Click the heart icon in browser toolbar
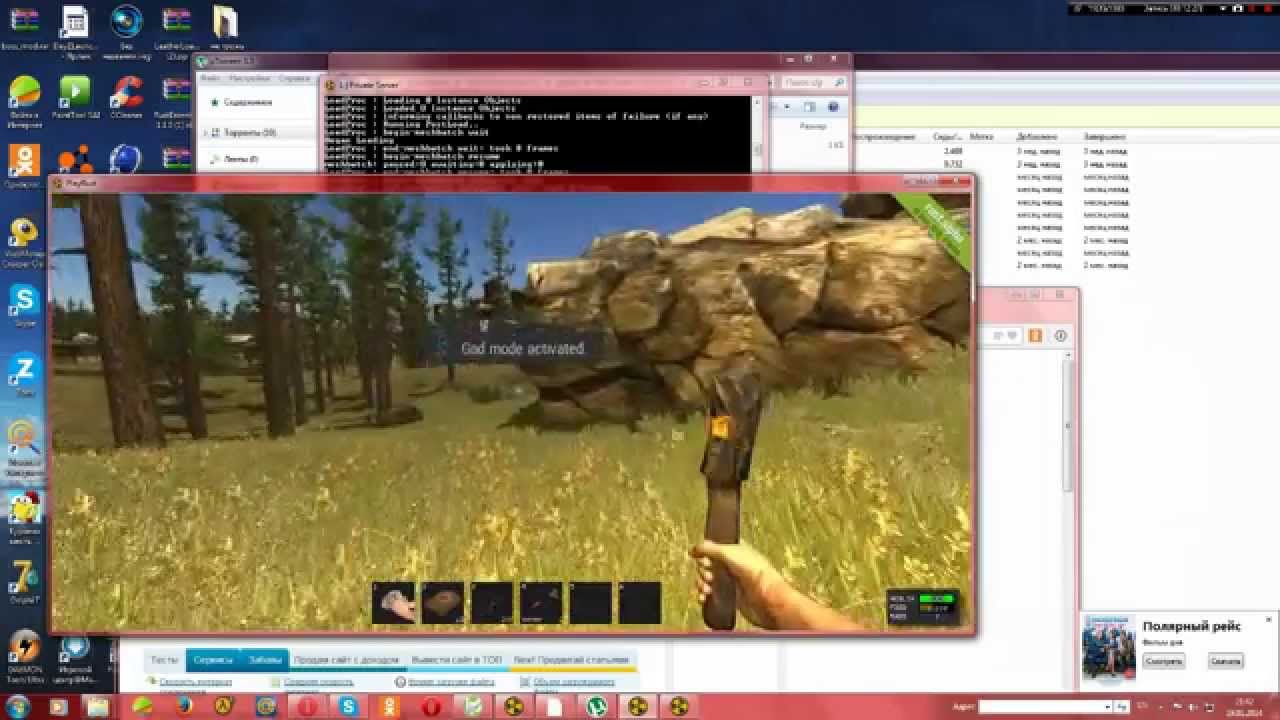The height and width of the screenshot is (720, 1280). click(1011, 335)
